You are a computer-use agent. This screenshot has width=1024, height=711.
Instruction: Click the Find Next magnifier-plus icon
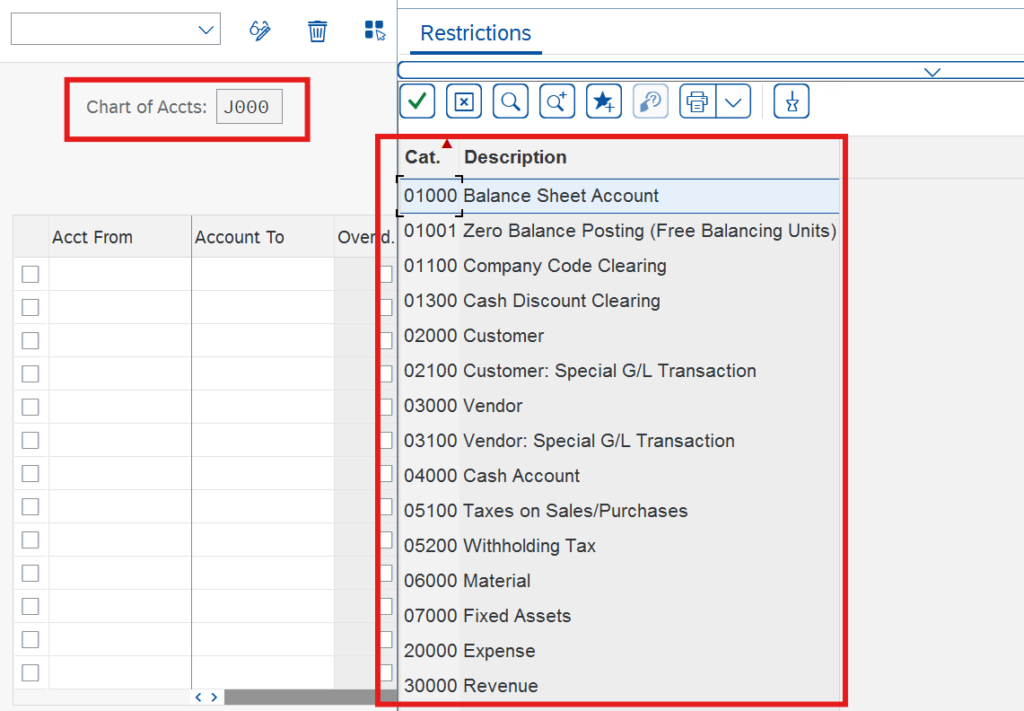tap(556, 101)
